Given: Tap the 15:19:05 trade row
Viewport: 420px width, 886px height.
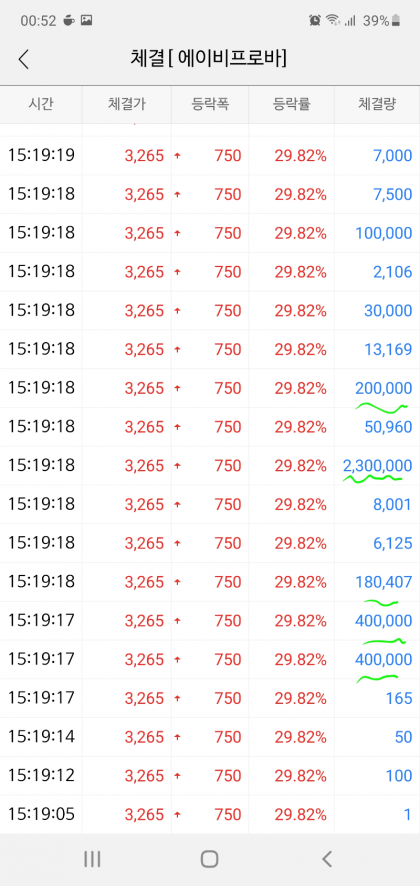Looking at the screenshot, I should [x=210, y=814].
